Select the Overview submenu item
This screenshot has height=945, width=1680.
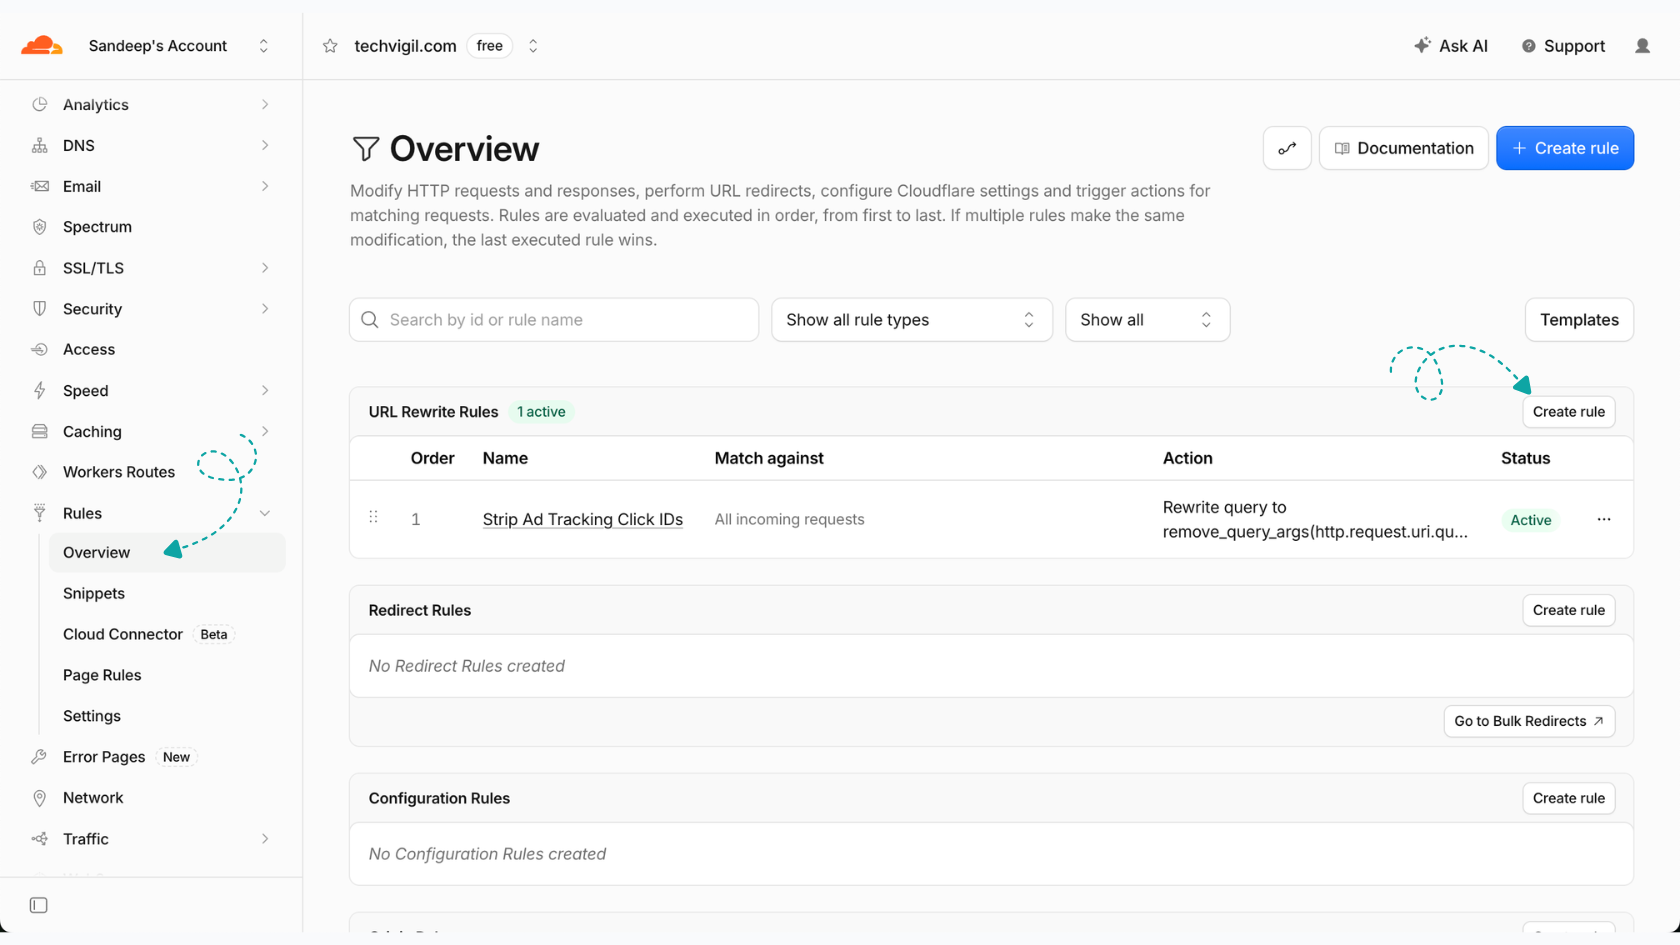(167, 553)
